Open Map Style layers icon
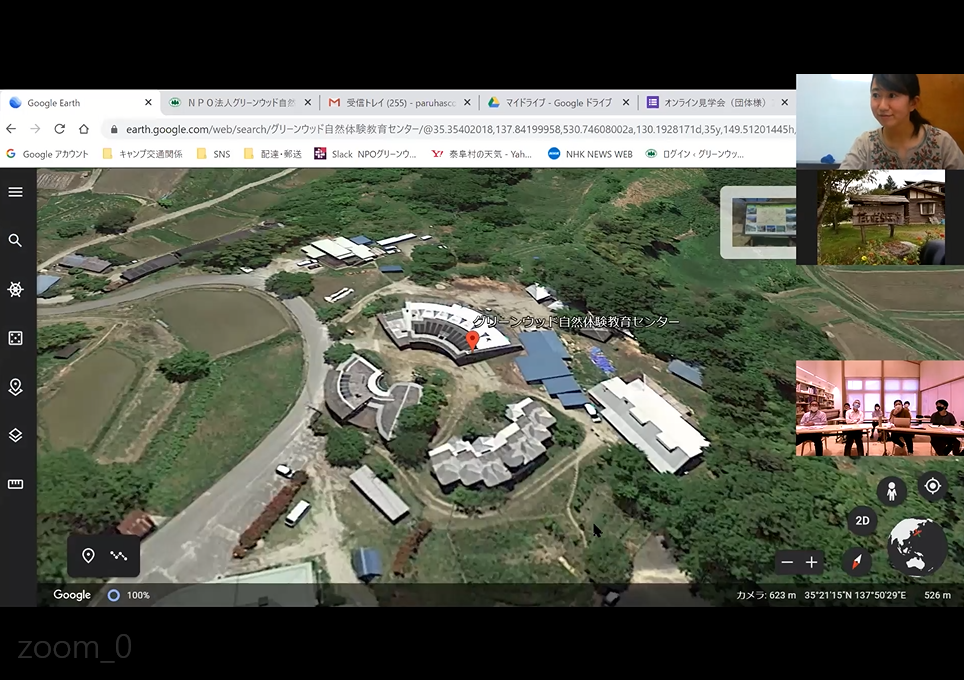This screenshot has width=964, height=680. click(x=15, y=435)
